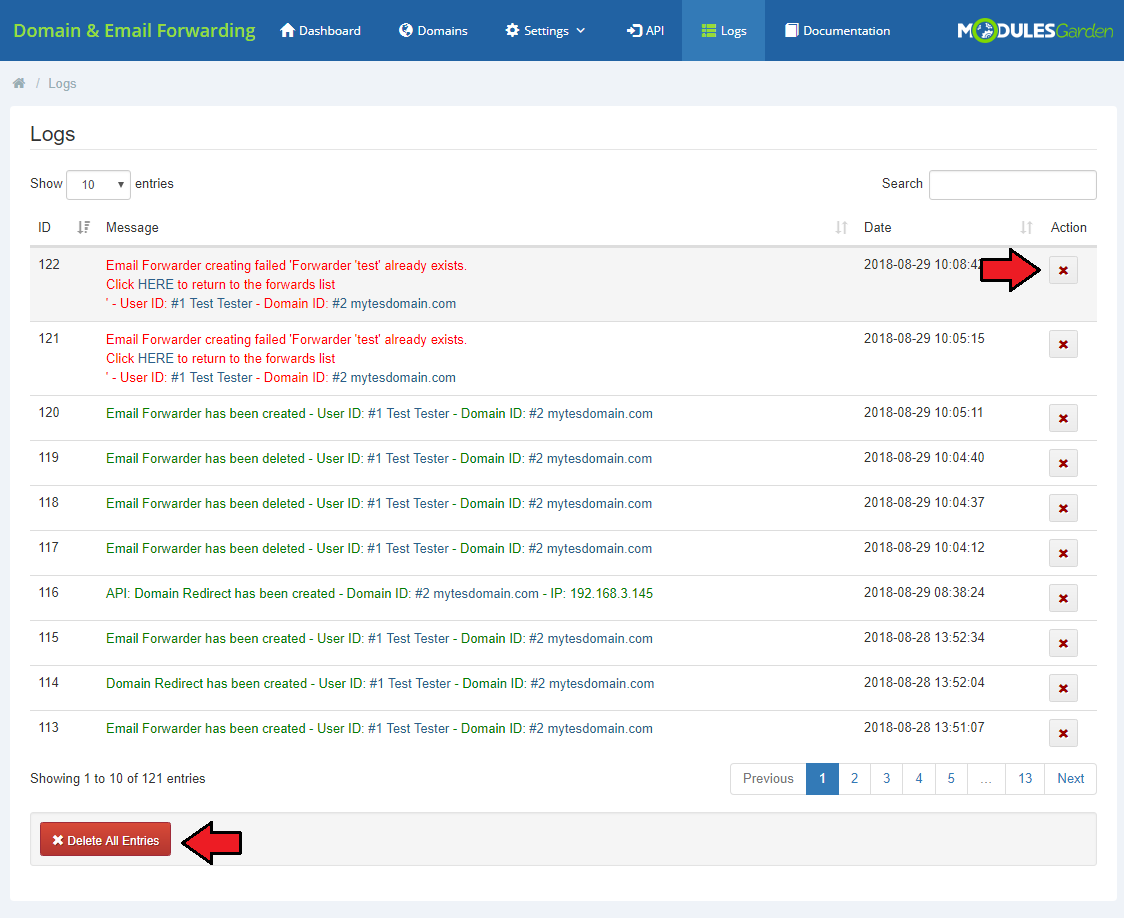The width and height of the screenshot is (1124, 918).
Task: Delete log entry 117
Action: click(x=1063, y=553)
